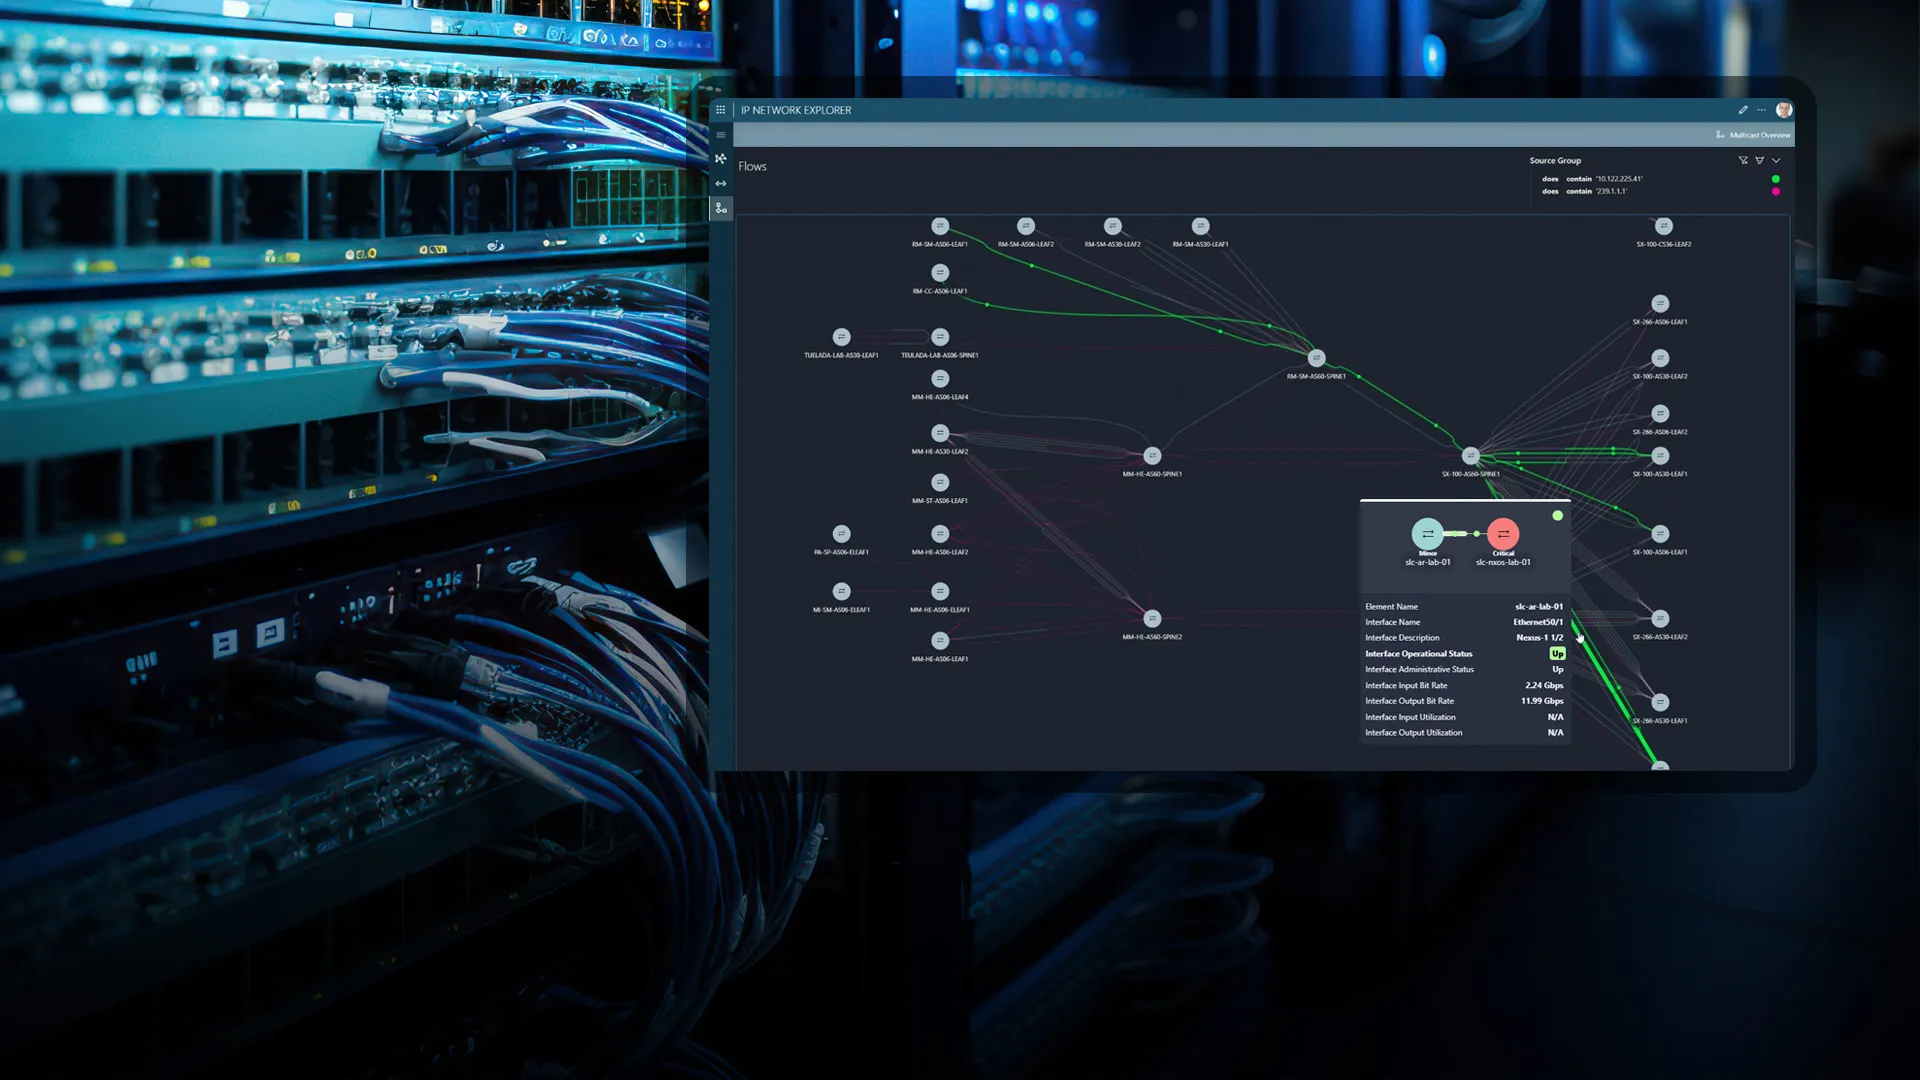Open the hamburger menu in the sidebar
The width and height of the screenshot is (1920, 1080).
tap(720, 135)
